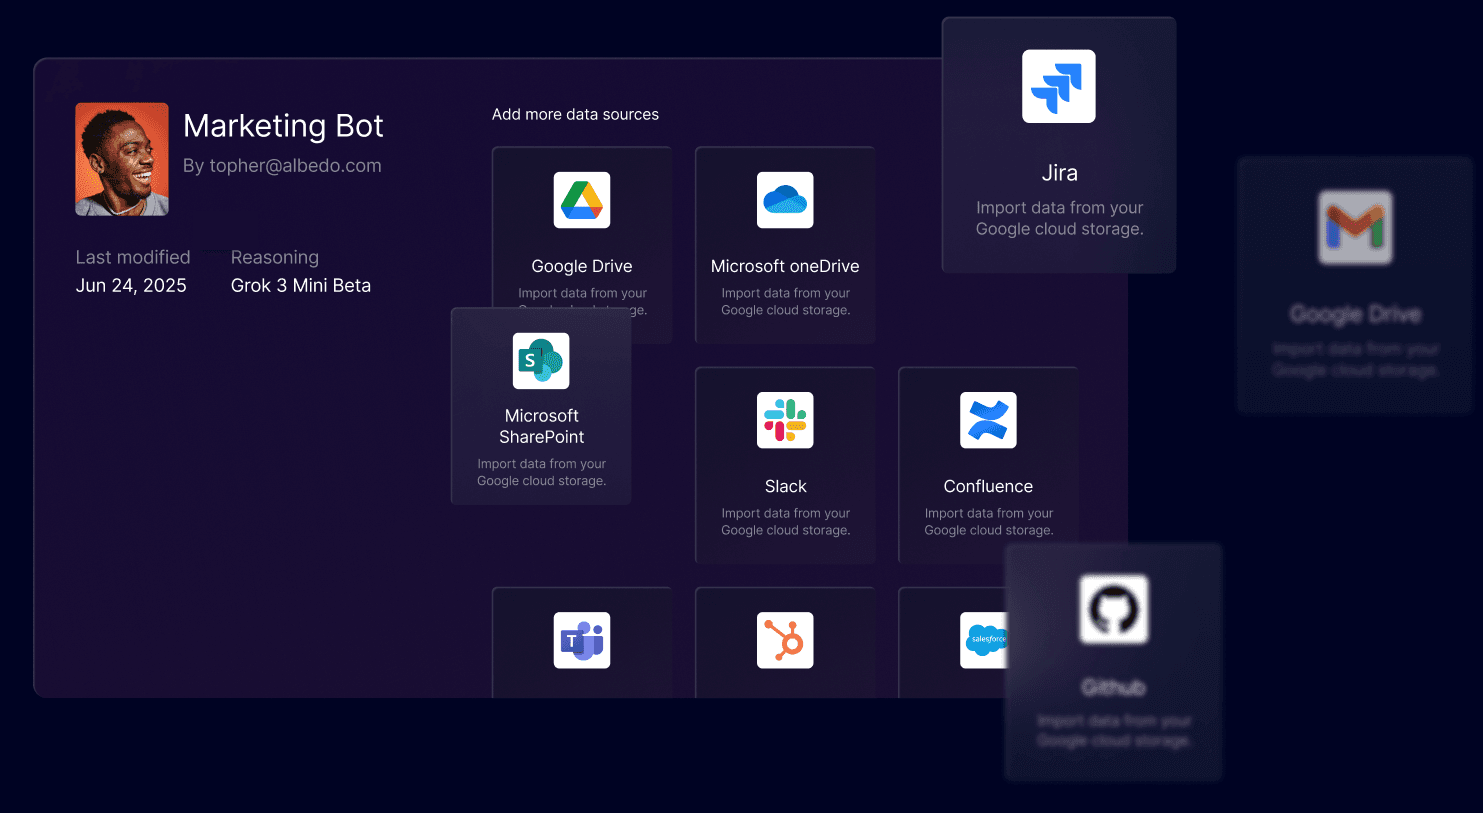Choose the Microsoft SharePoint icon
This screenshot has width=1483, height=813.
point(541,361)
